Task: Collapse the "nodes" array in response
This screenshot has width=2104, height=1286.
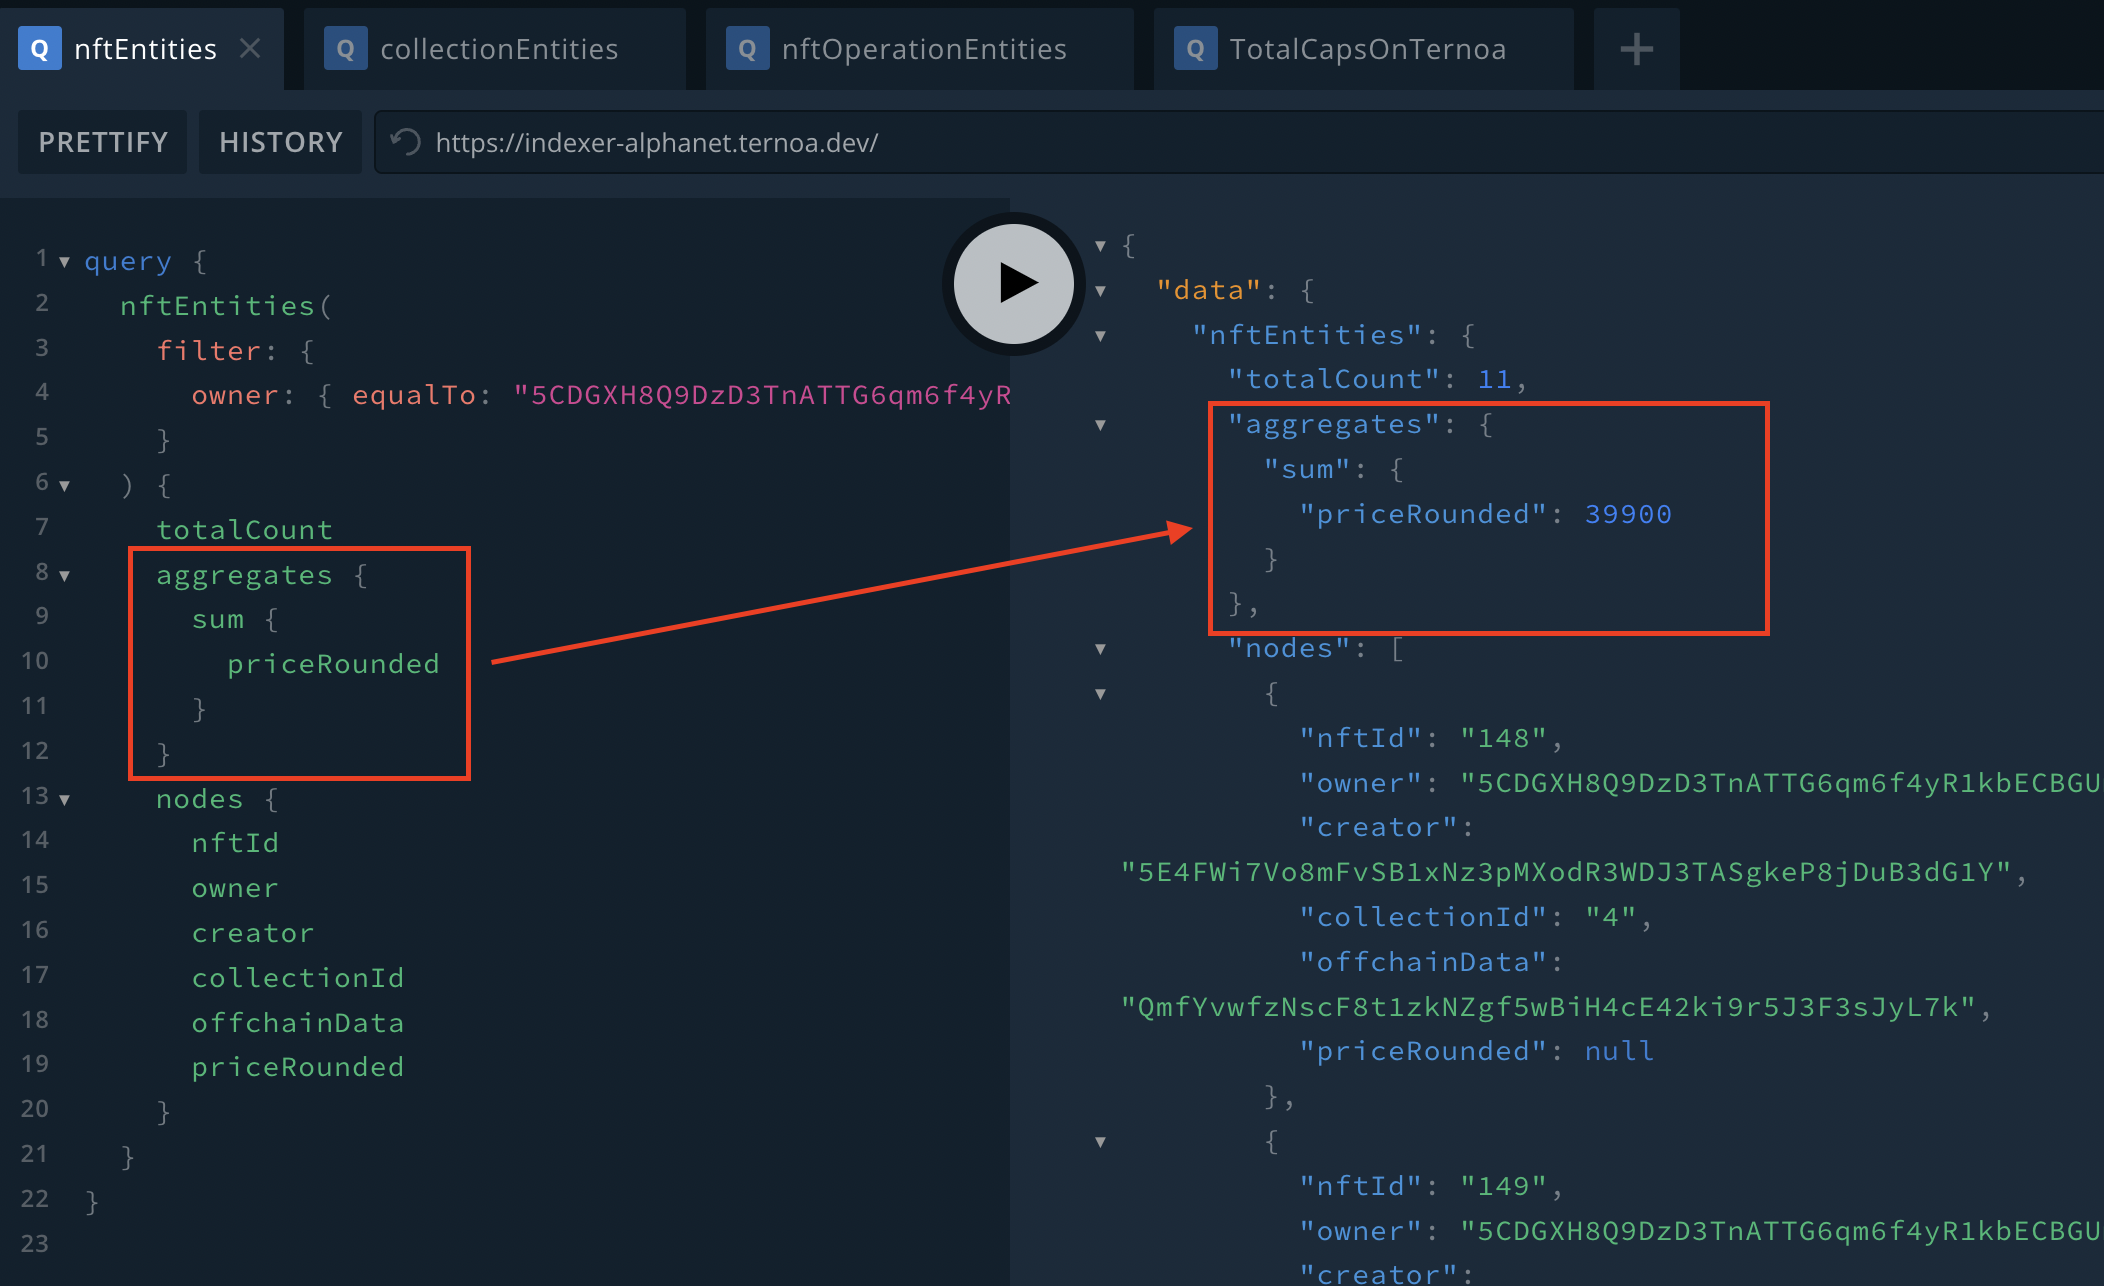Action: tap(1100, 649)
